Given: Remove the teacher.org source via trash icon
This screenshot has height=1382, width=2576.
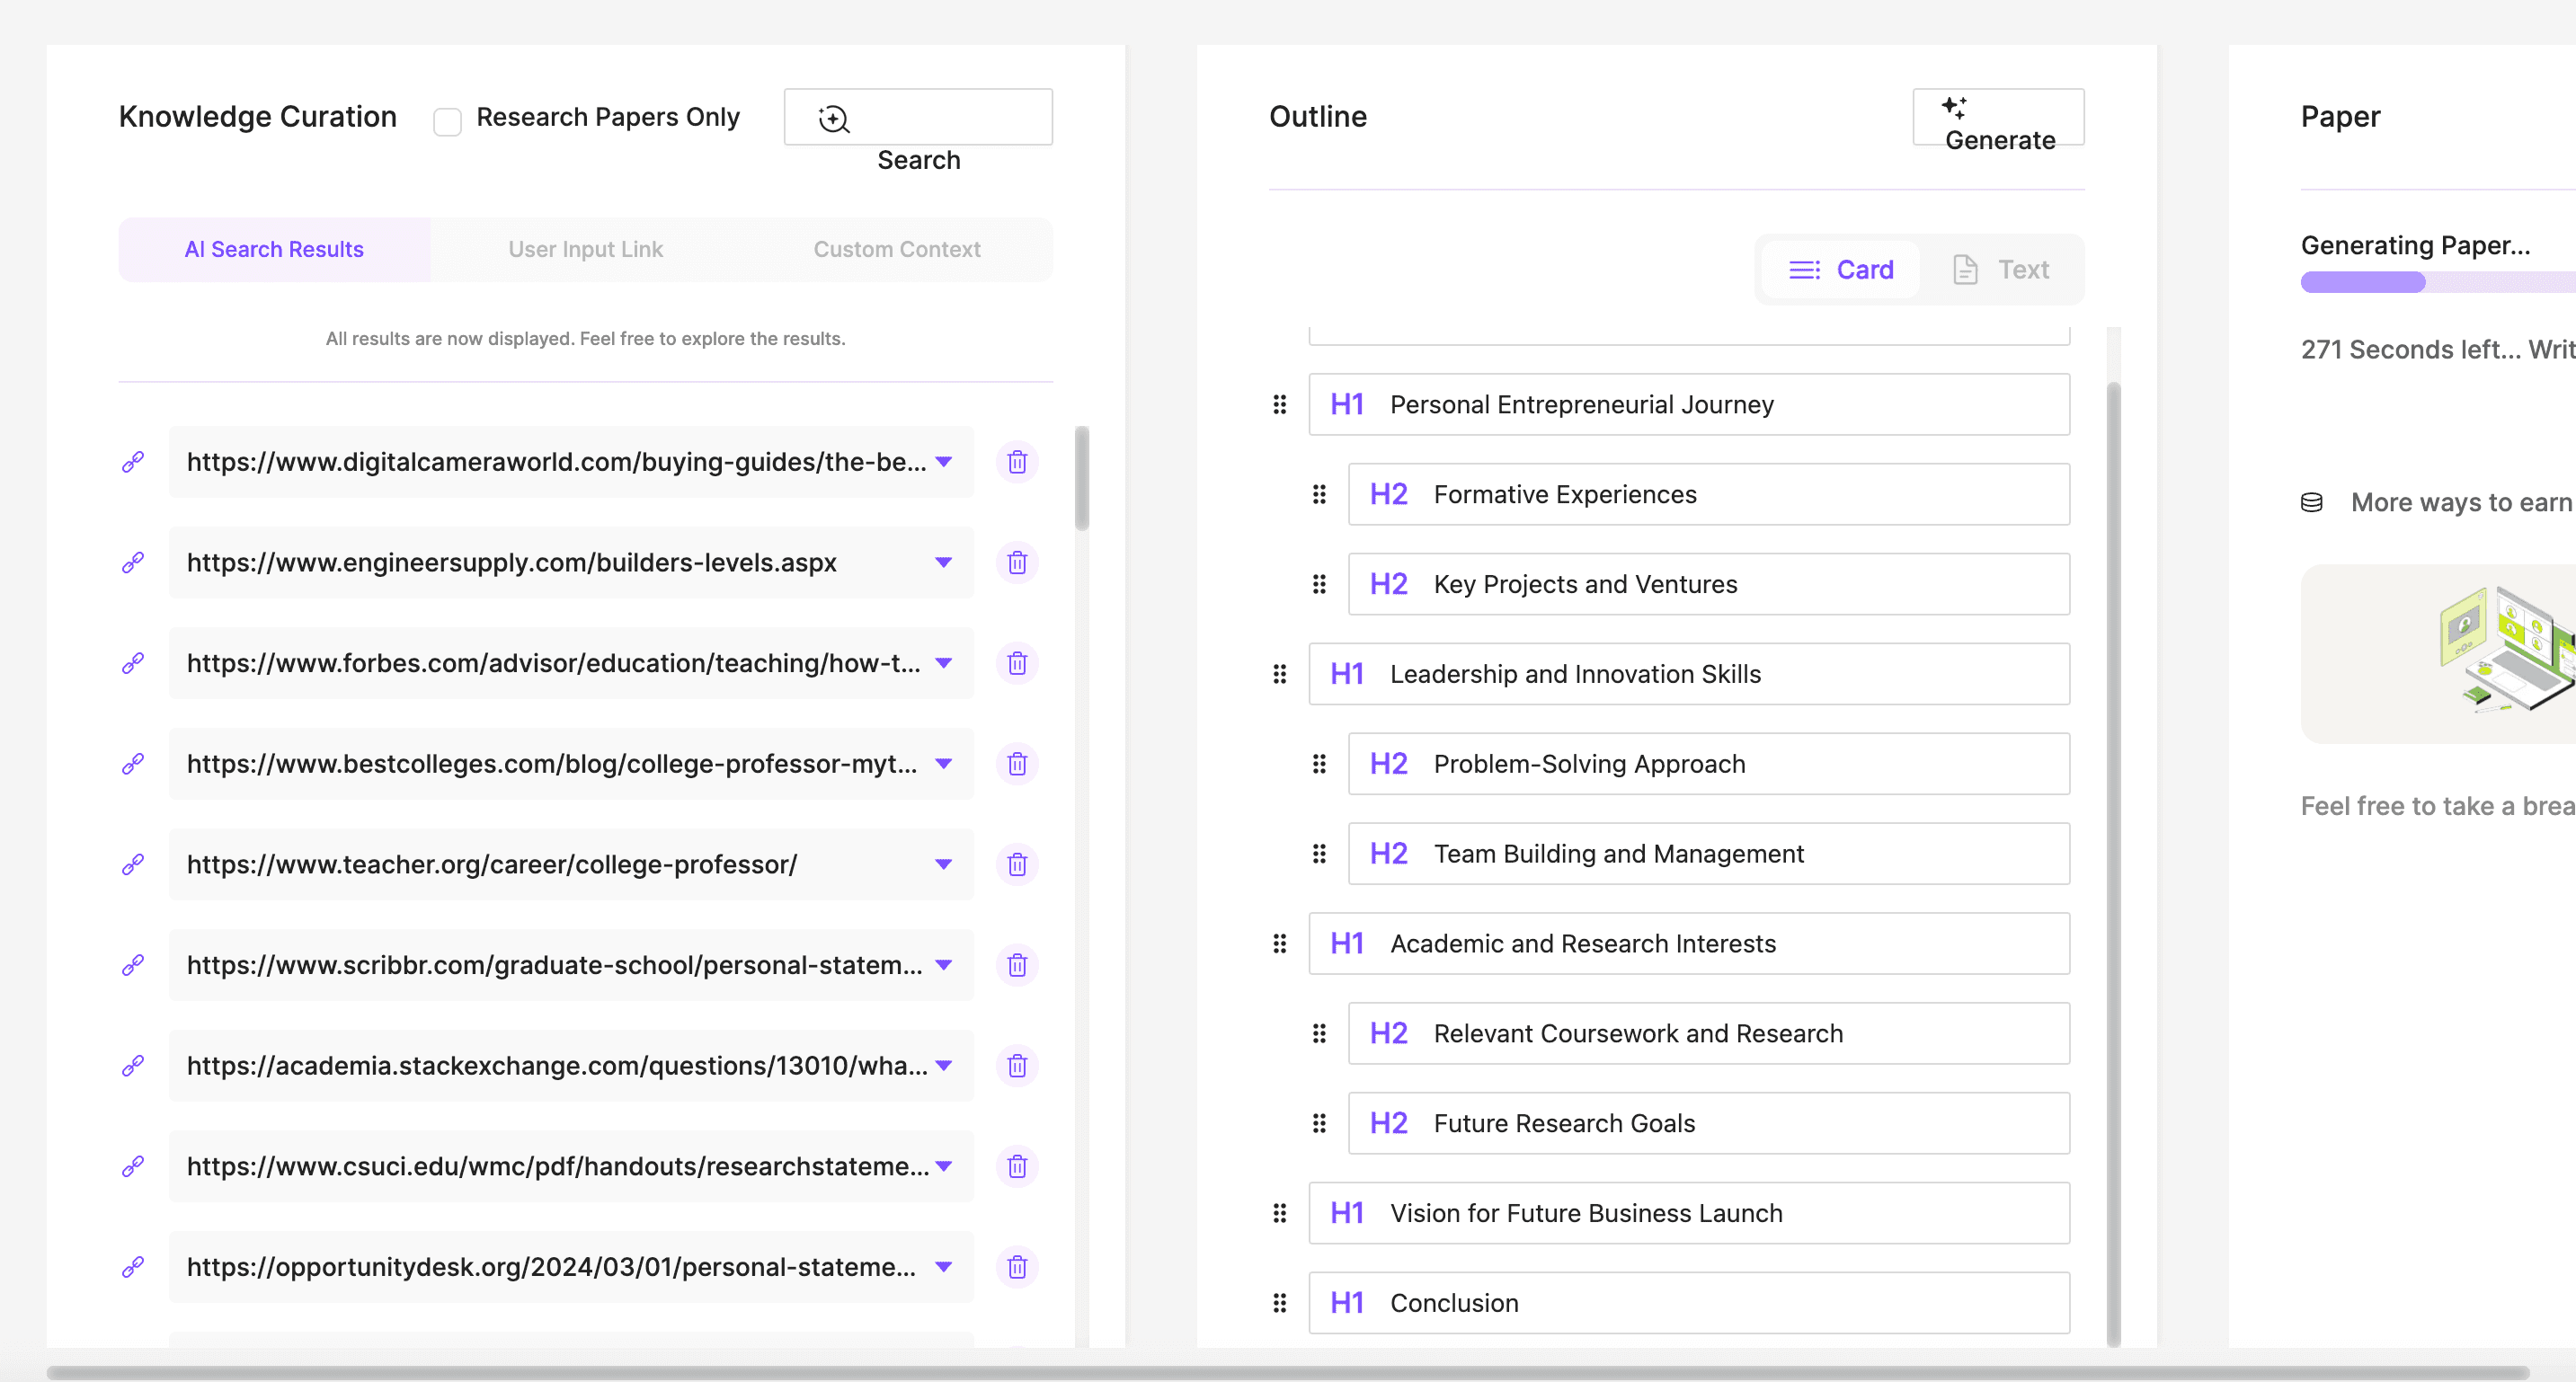Looking at the screenshot, I should (x=1017, y=865).
